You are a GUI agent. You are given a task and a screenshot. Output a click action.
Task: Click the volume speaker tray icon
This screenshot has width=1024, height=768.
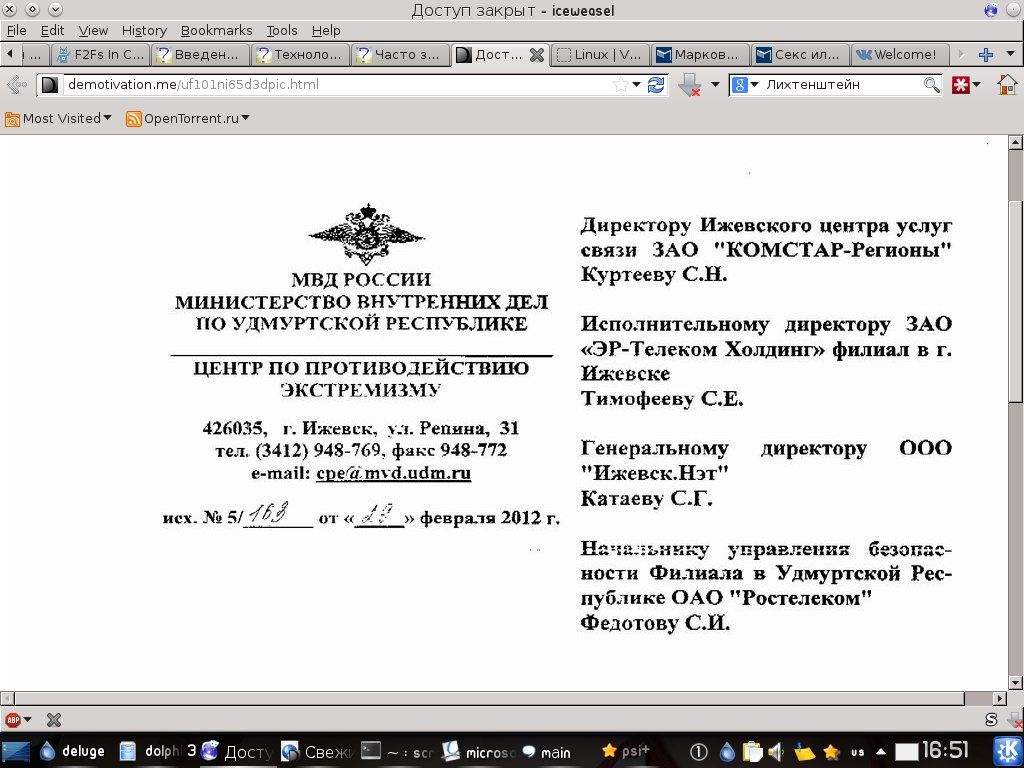tap(775, 751)
